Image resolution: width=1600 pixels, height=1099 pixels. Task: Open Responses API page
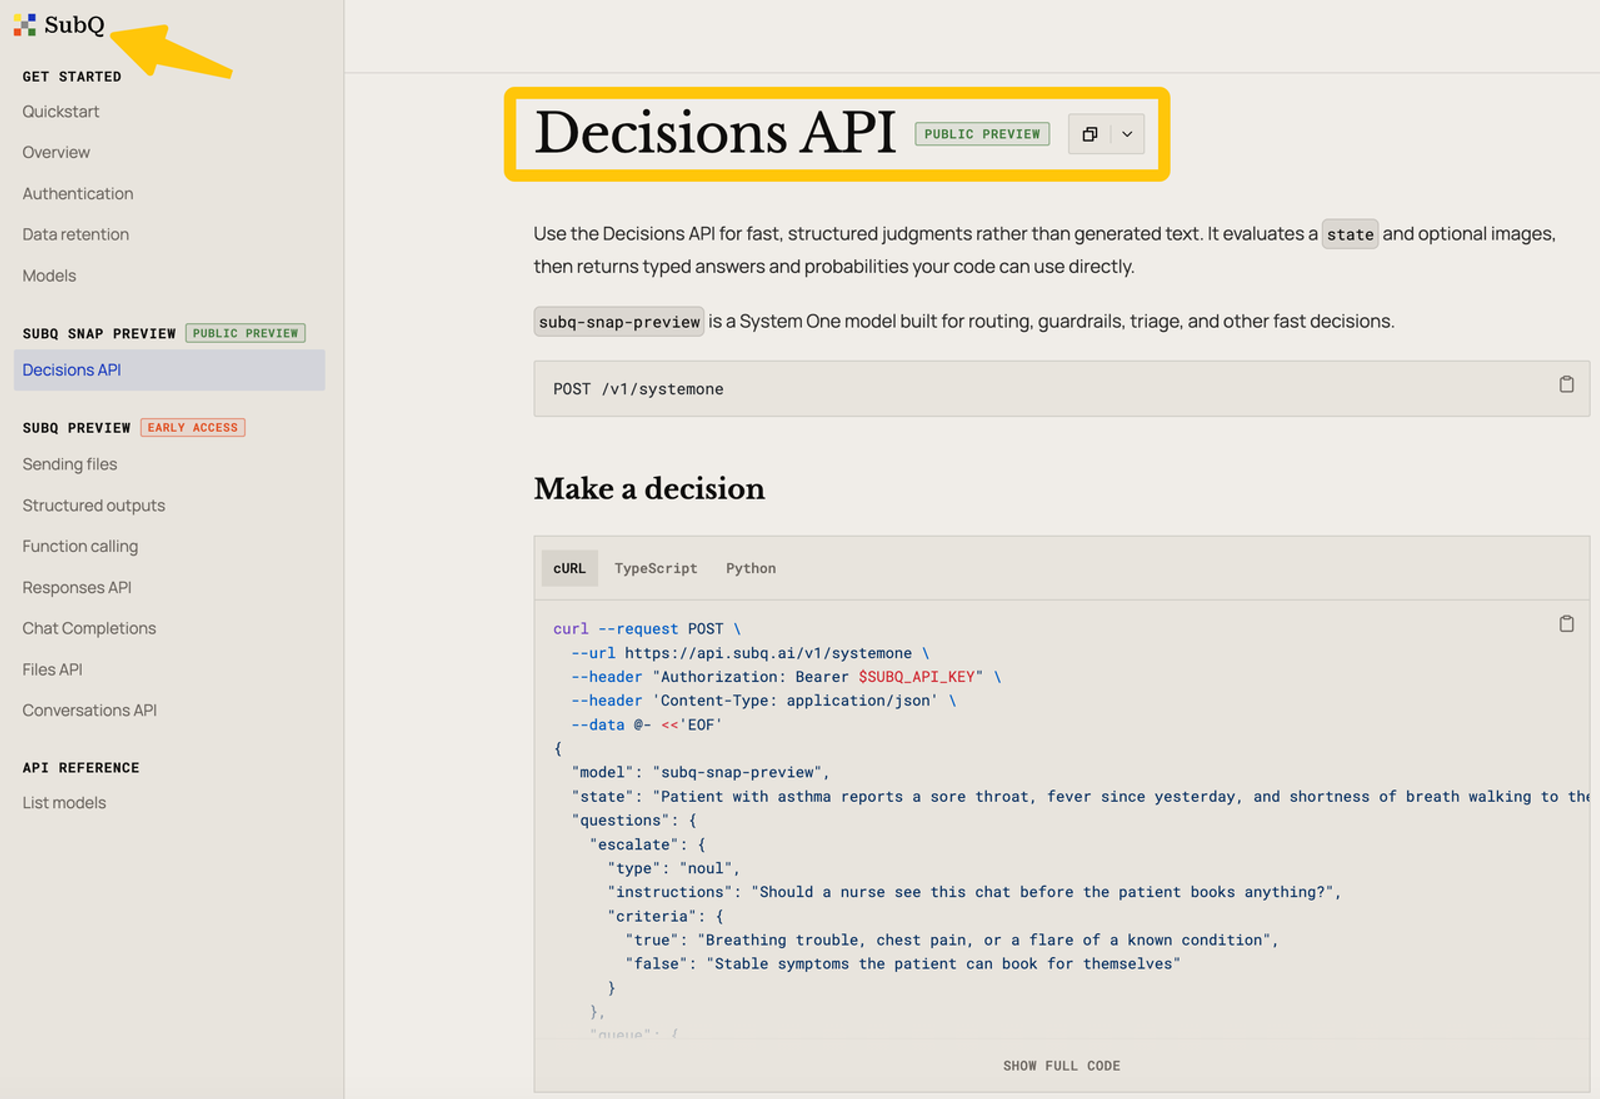(77, 587)
